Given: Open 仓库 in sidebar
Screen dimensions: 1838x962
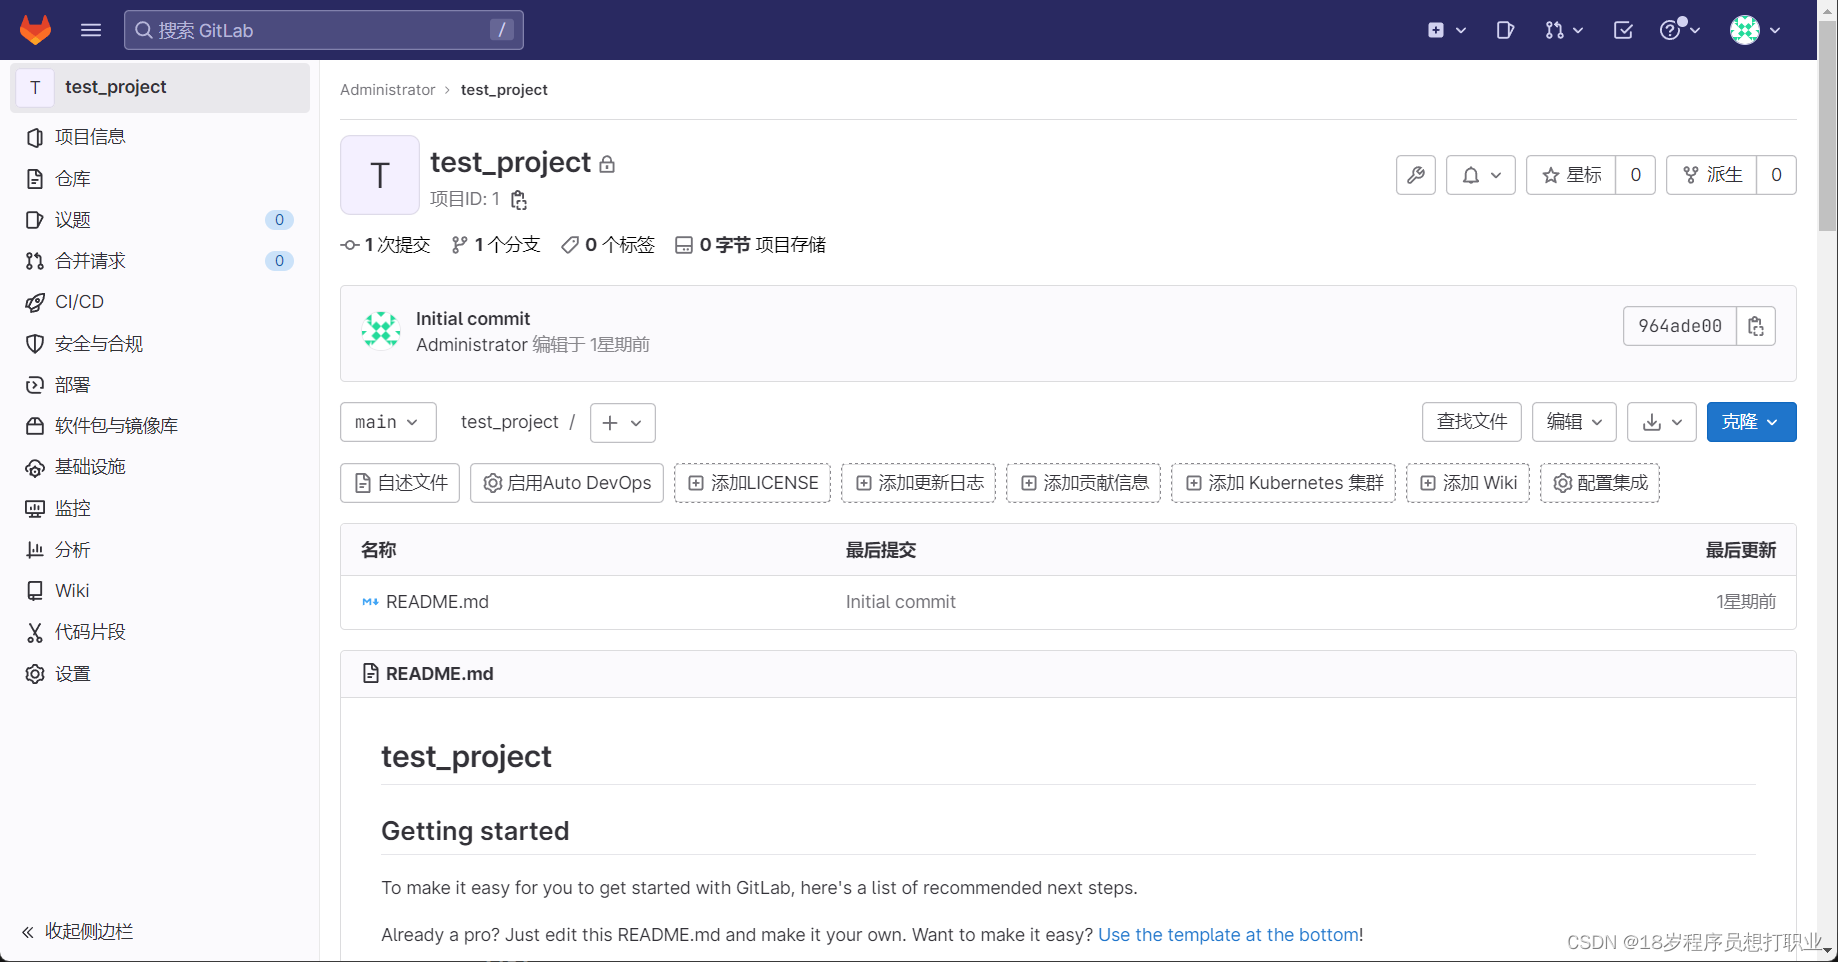Looking at the screenshot, I should [160, 179].
